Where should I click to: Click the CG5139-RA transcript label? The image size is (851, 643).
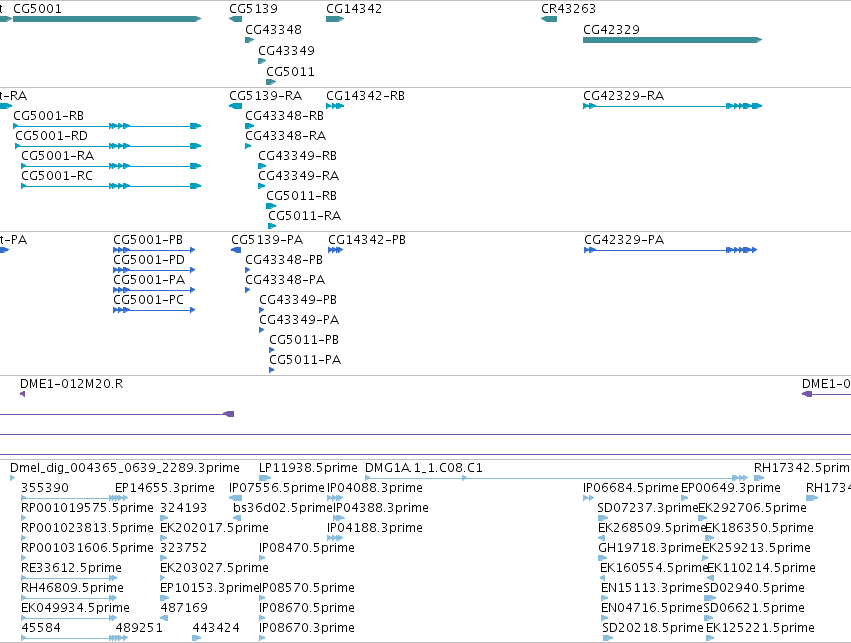coord(265,96)
